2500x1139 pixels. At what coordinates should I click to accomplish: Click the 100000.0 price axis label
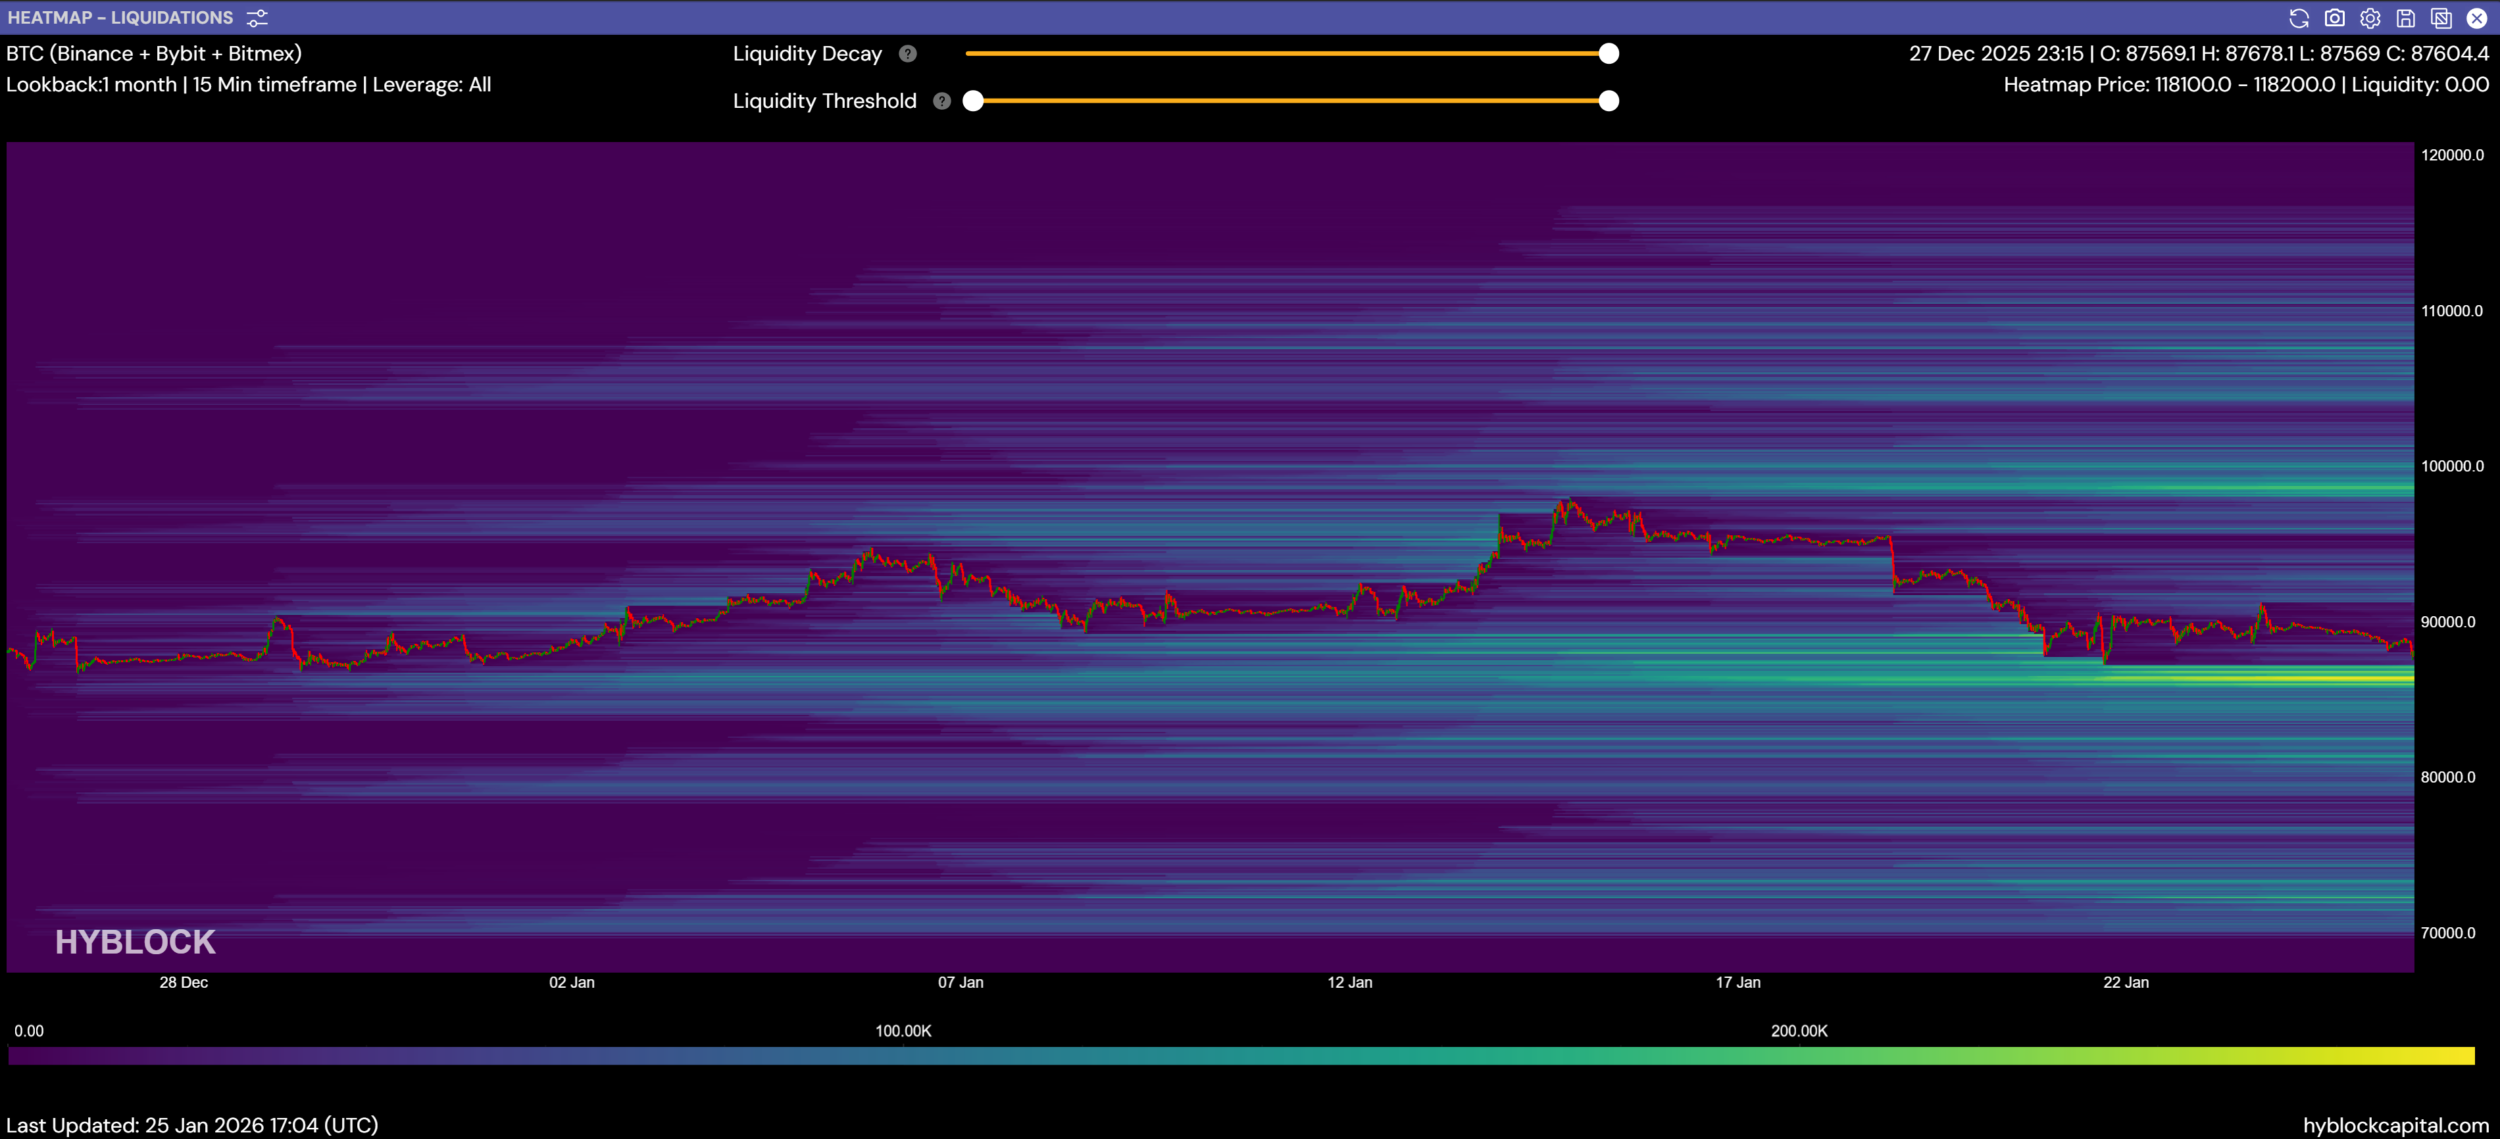pos(2451,466)
